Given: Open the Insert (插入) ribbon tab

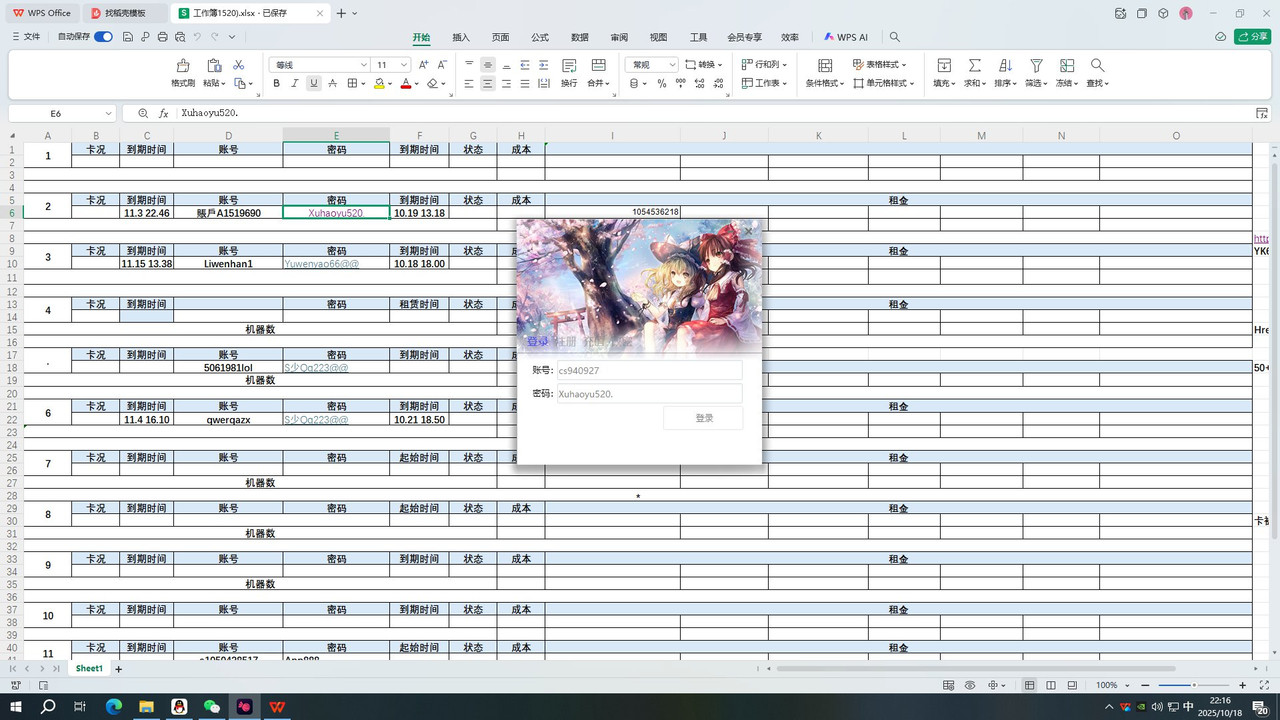Looking at the screenshot, I should click(x=461, y=37).
